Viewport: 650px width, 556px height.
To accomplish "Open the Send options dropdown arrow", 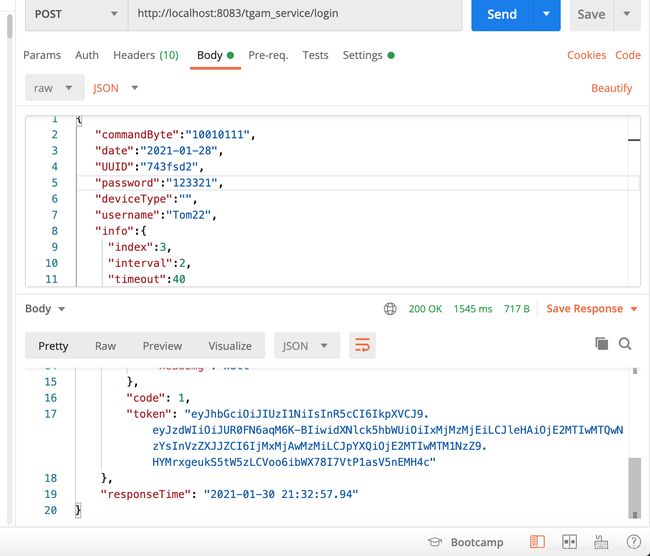I will (546, 14).
